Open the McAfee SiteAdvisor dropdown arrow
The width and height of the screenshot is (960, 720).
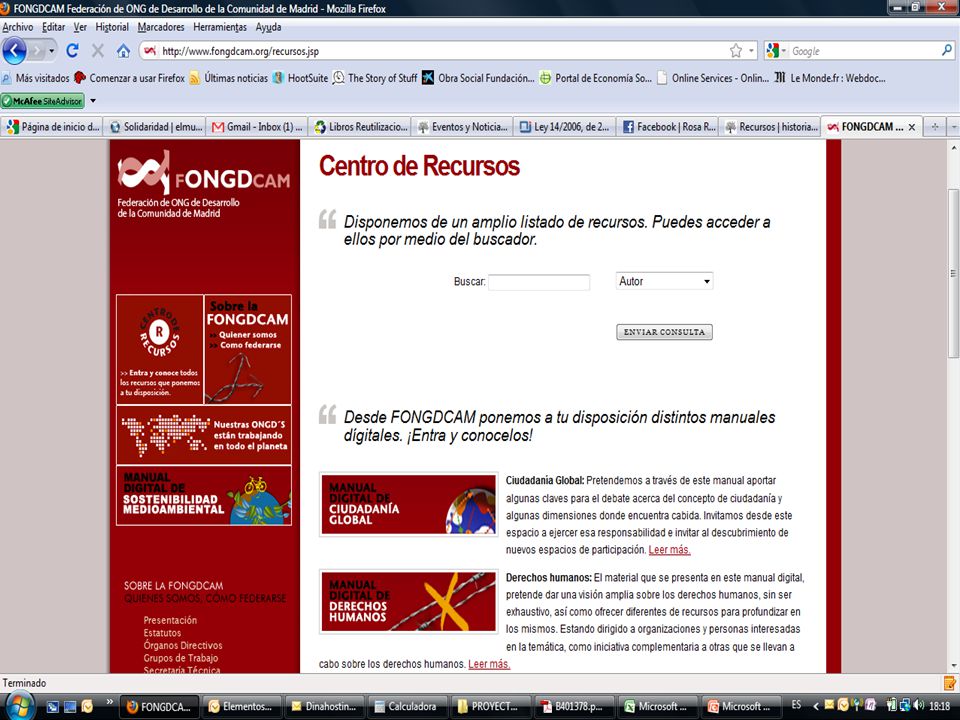[93, 100]
